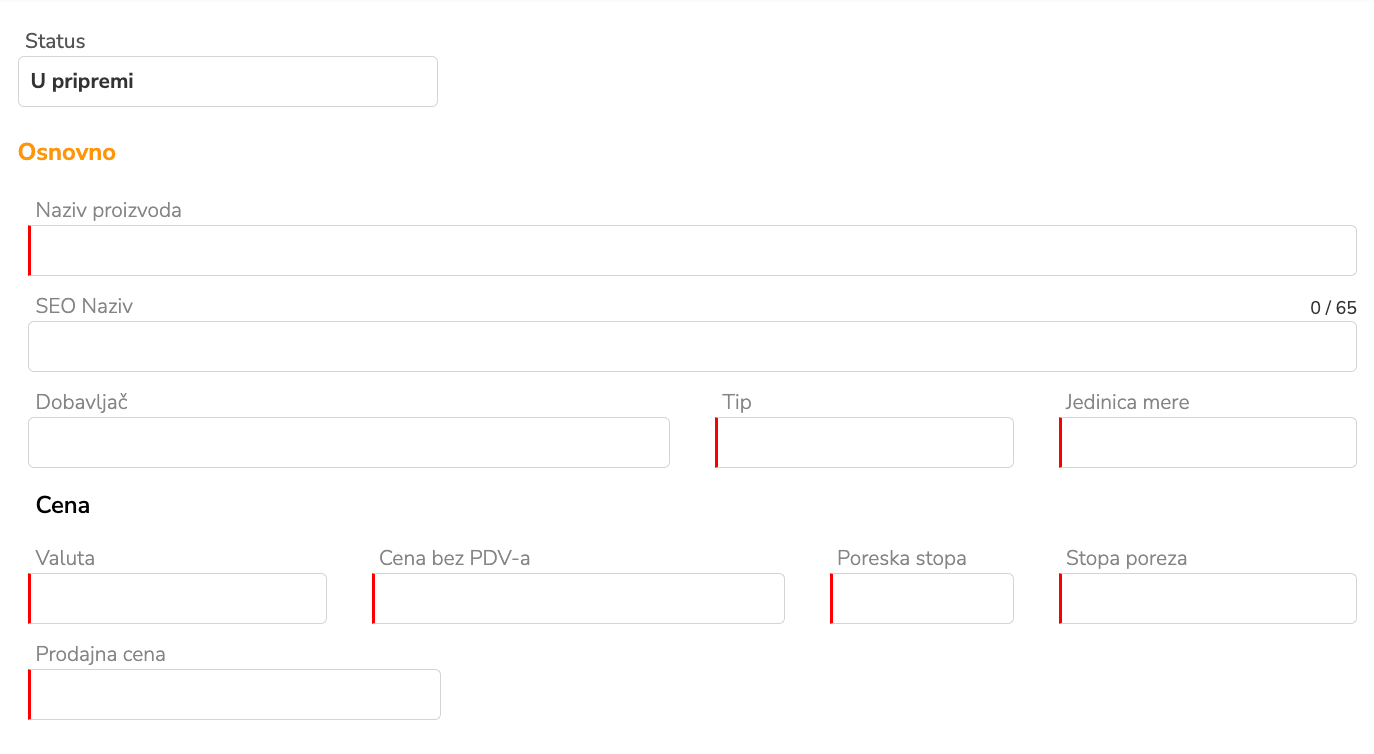Click the bold 'Cena' section heading
The height and width of the screenshot is (754, 1374).
(63, 506)
